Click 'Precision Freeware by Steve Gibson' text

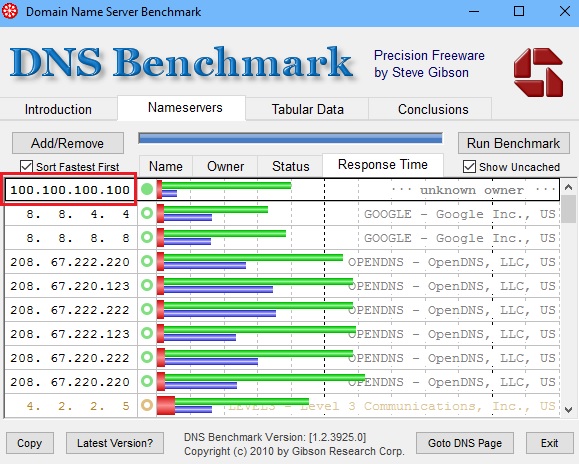429,64
